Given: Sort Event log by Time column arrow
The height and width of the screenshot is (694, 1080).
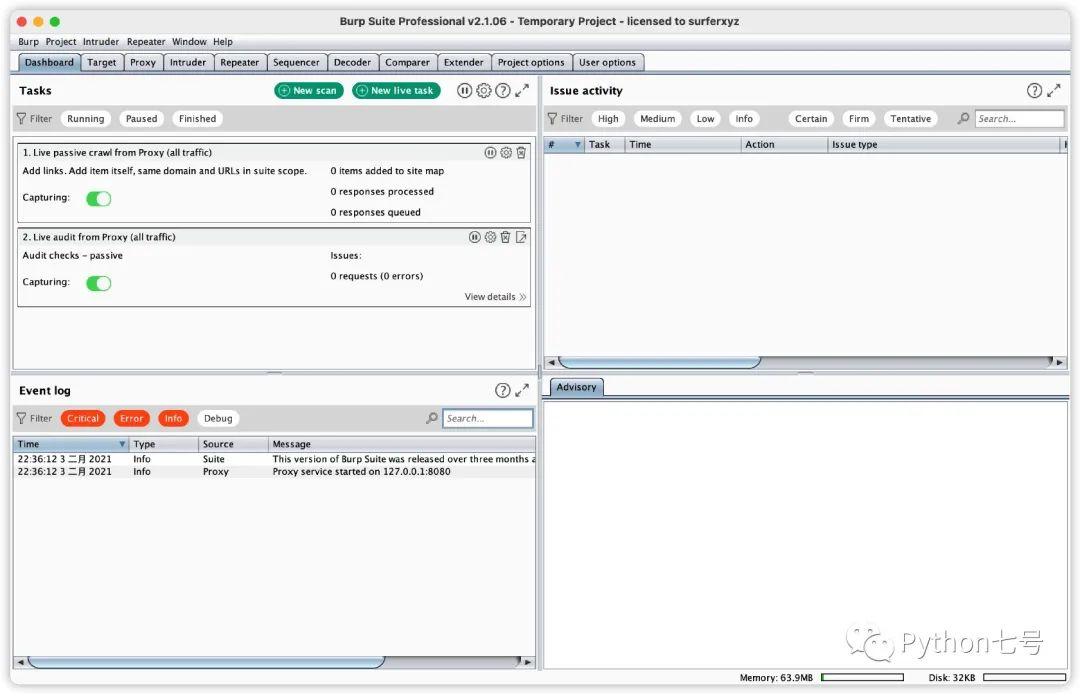Looking at the screenshot, I should pos(122,444).
